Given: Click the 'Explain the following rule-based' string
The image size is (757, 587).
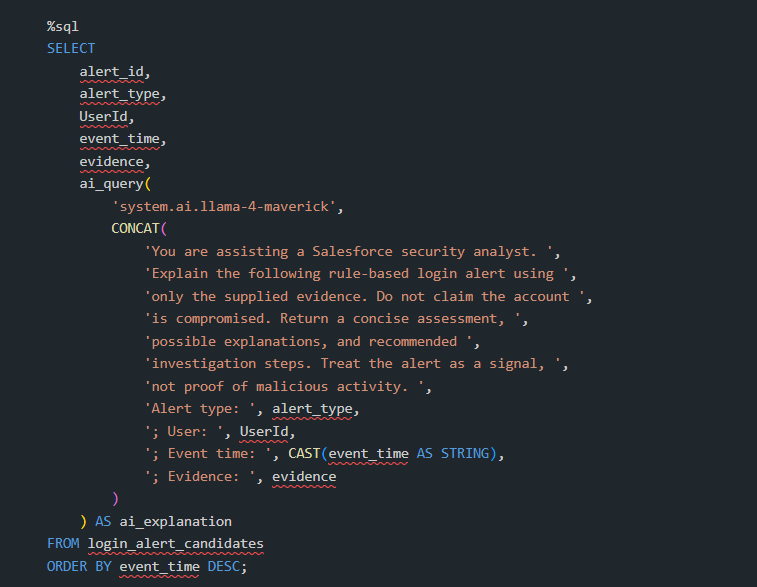Looking at the screenshot, I should 357,274.
